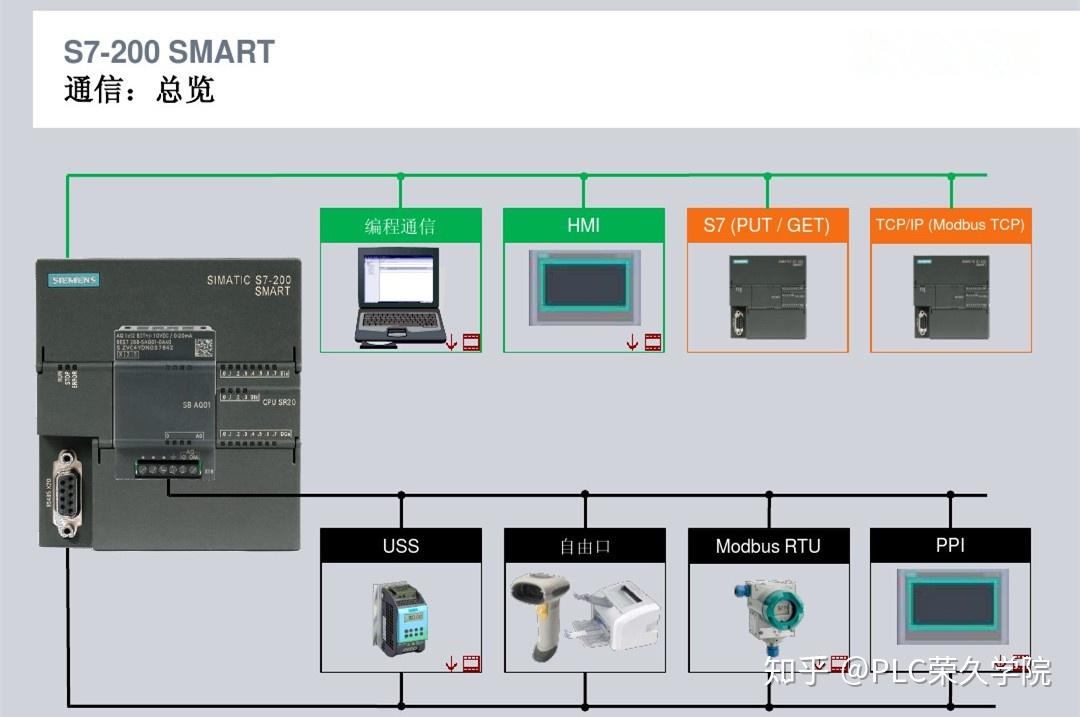Click the PLC image under TCP/IP (Modbus TCP)
This screenshot has width=1080, height=717.
point(951,297)
